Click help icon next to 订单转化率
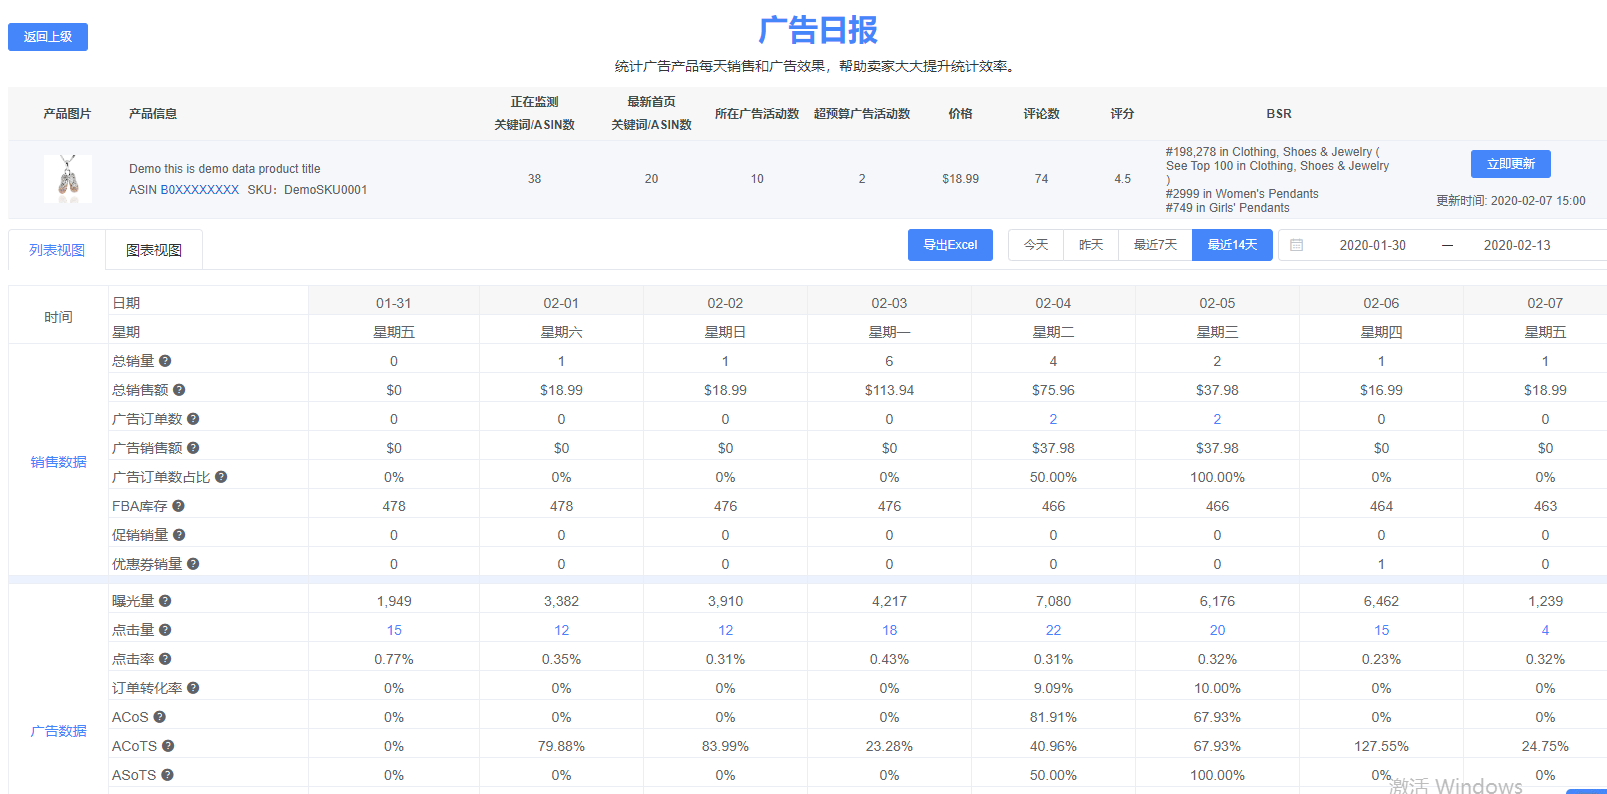1607x794 pixels. 193,688
